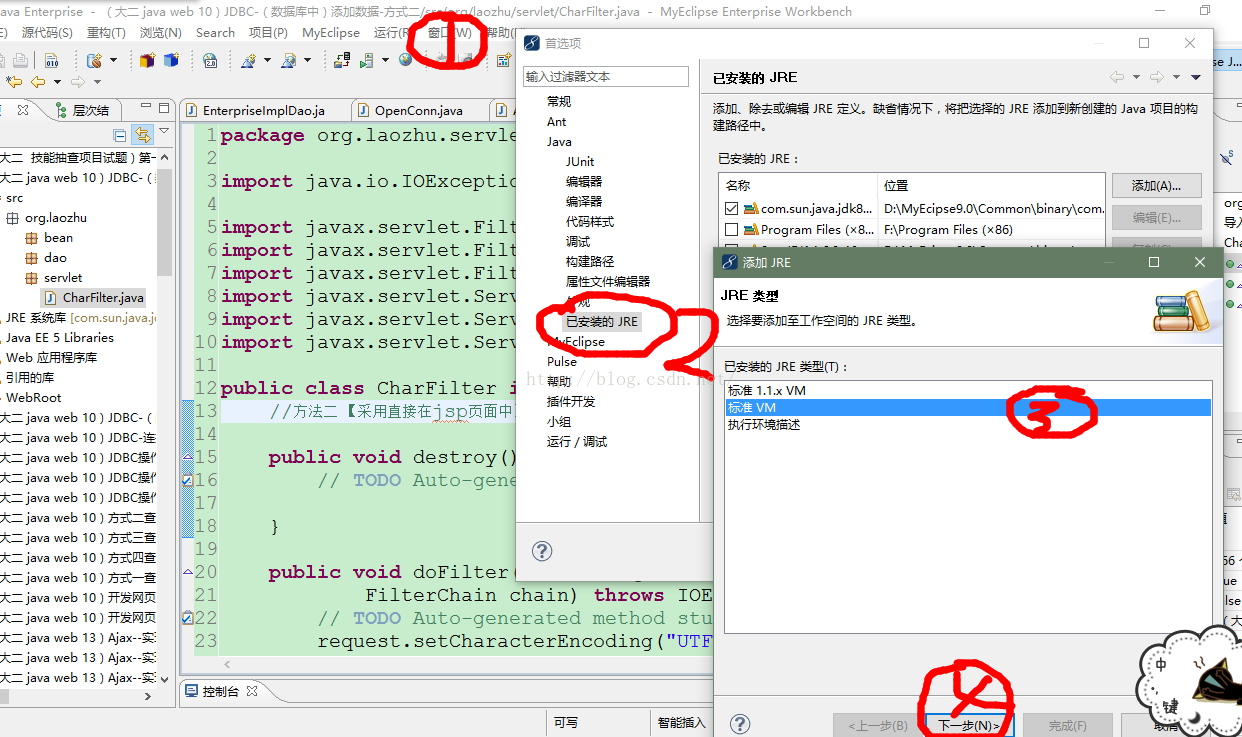Click the maximize view icon of package explorer
Image resolution: width=1242 pixels, height=737 pixels.
click(x=162, y=108)
